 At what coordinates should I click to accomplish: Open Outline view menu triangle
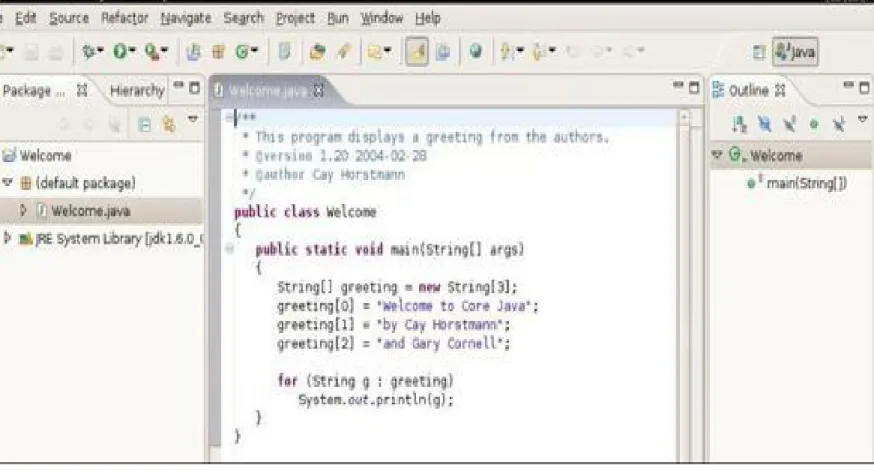[x=862, y=119]
